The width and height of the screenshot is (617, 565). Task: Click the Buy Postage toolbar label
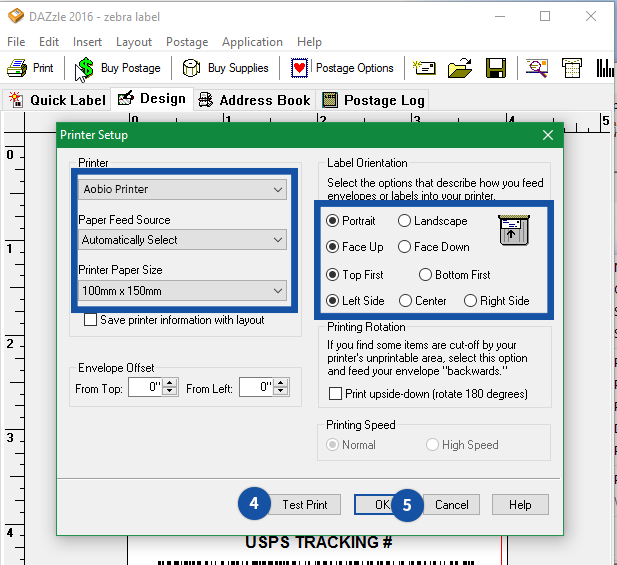pos(131,68)
